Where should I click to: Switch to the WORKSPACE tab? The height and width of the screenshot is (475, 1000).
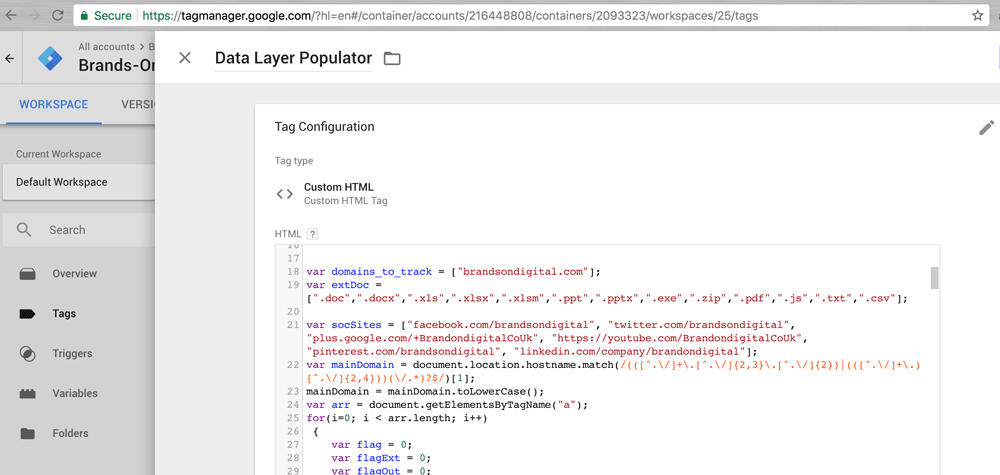pyautogui.click(x=54, y=105)
